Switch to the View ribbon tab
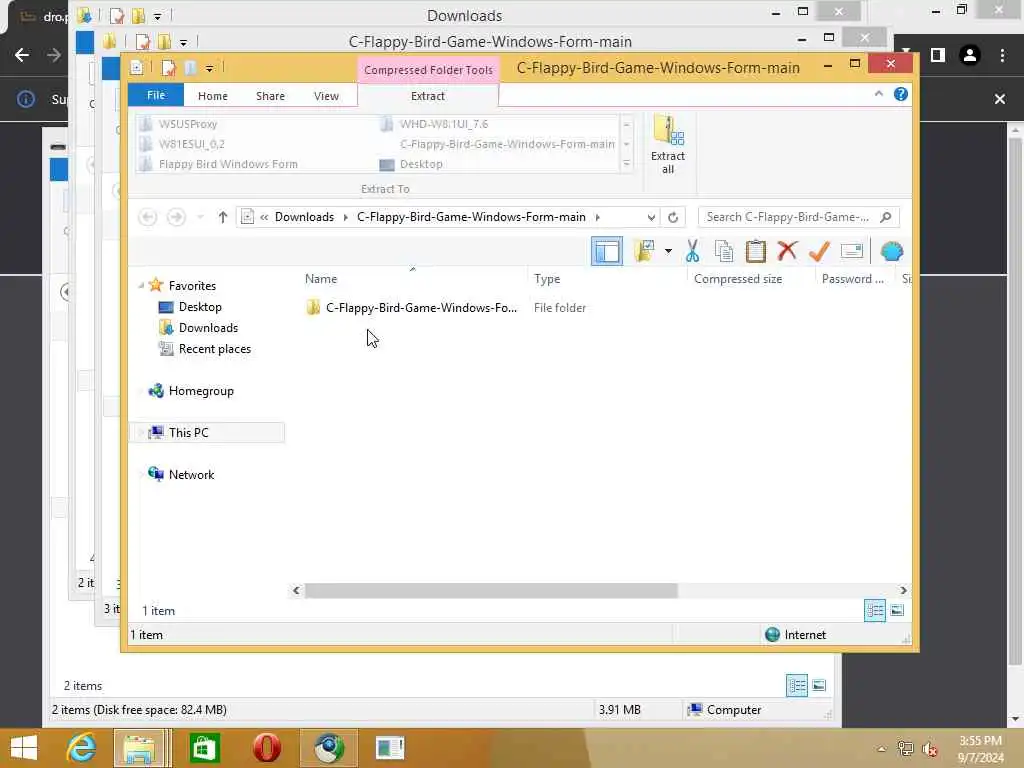The image size is (1024, 768). [x=326, y=96]
